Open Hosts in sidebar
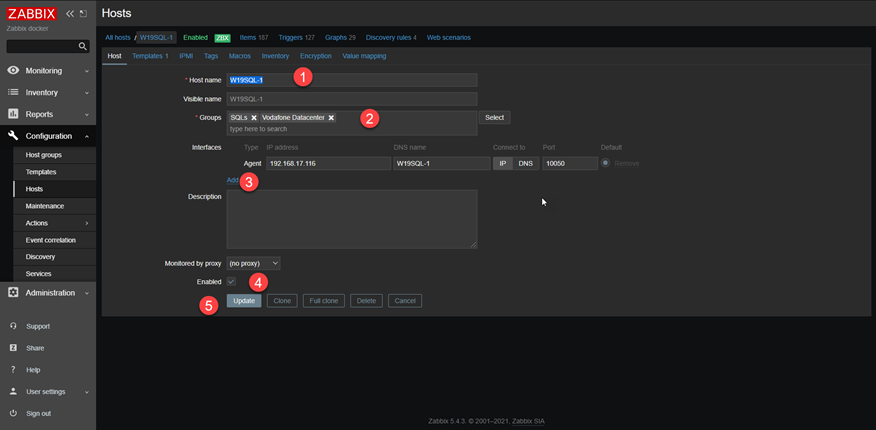Screen dimensions: 876x430 [34, 189]
